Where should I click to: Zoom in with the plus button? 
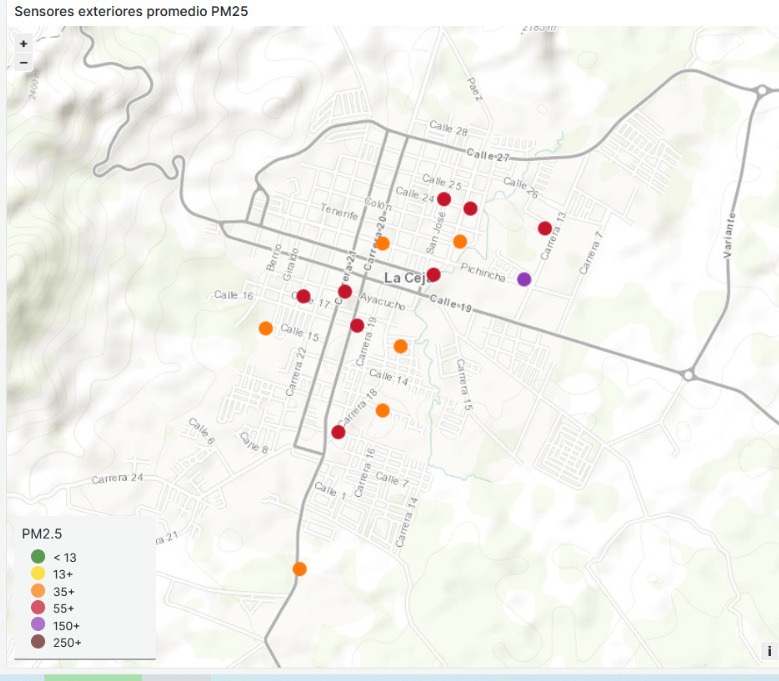[23, 44]
